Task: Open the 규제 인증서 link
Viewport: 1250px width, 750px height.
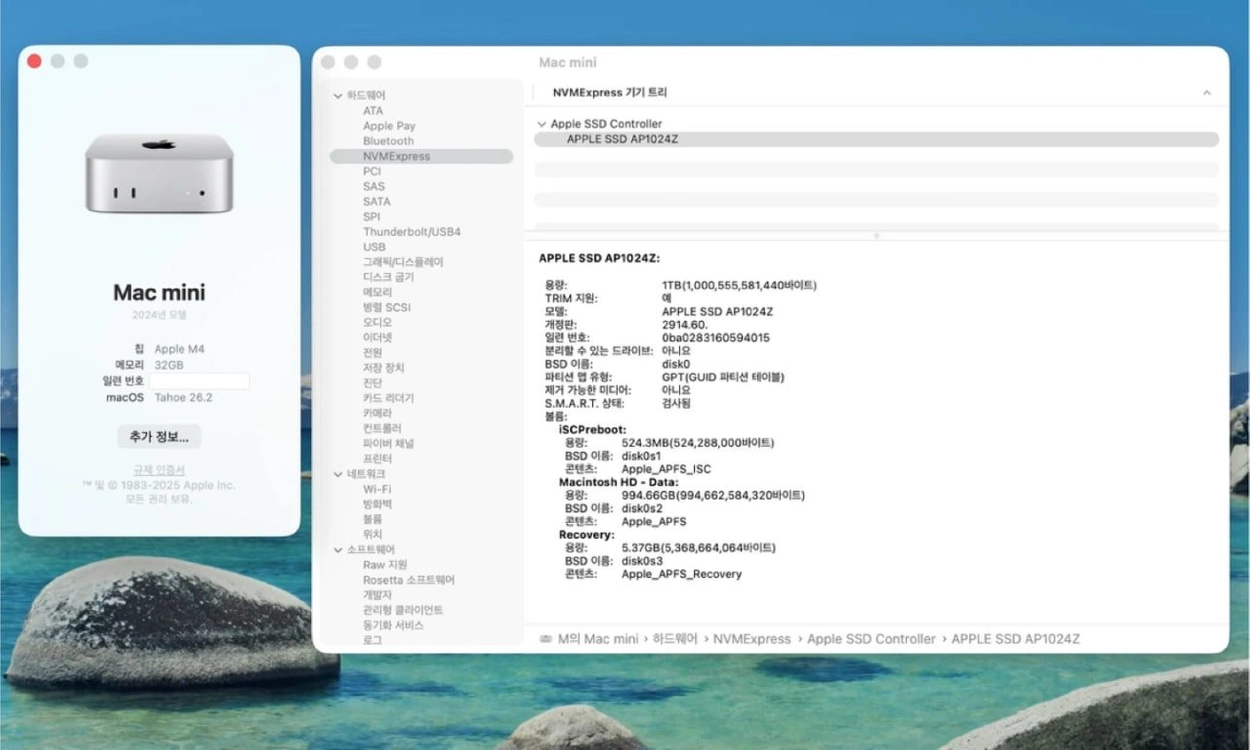Action: 159,470
